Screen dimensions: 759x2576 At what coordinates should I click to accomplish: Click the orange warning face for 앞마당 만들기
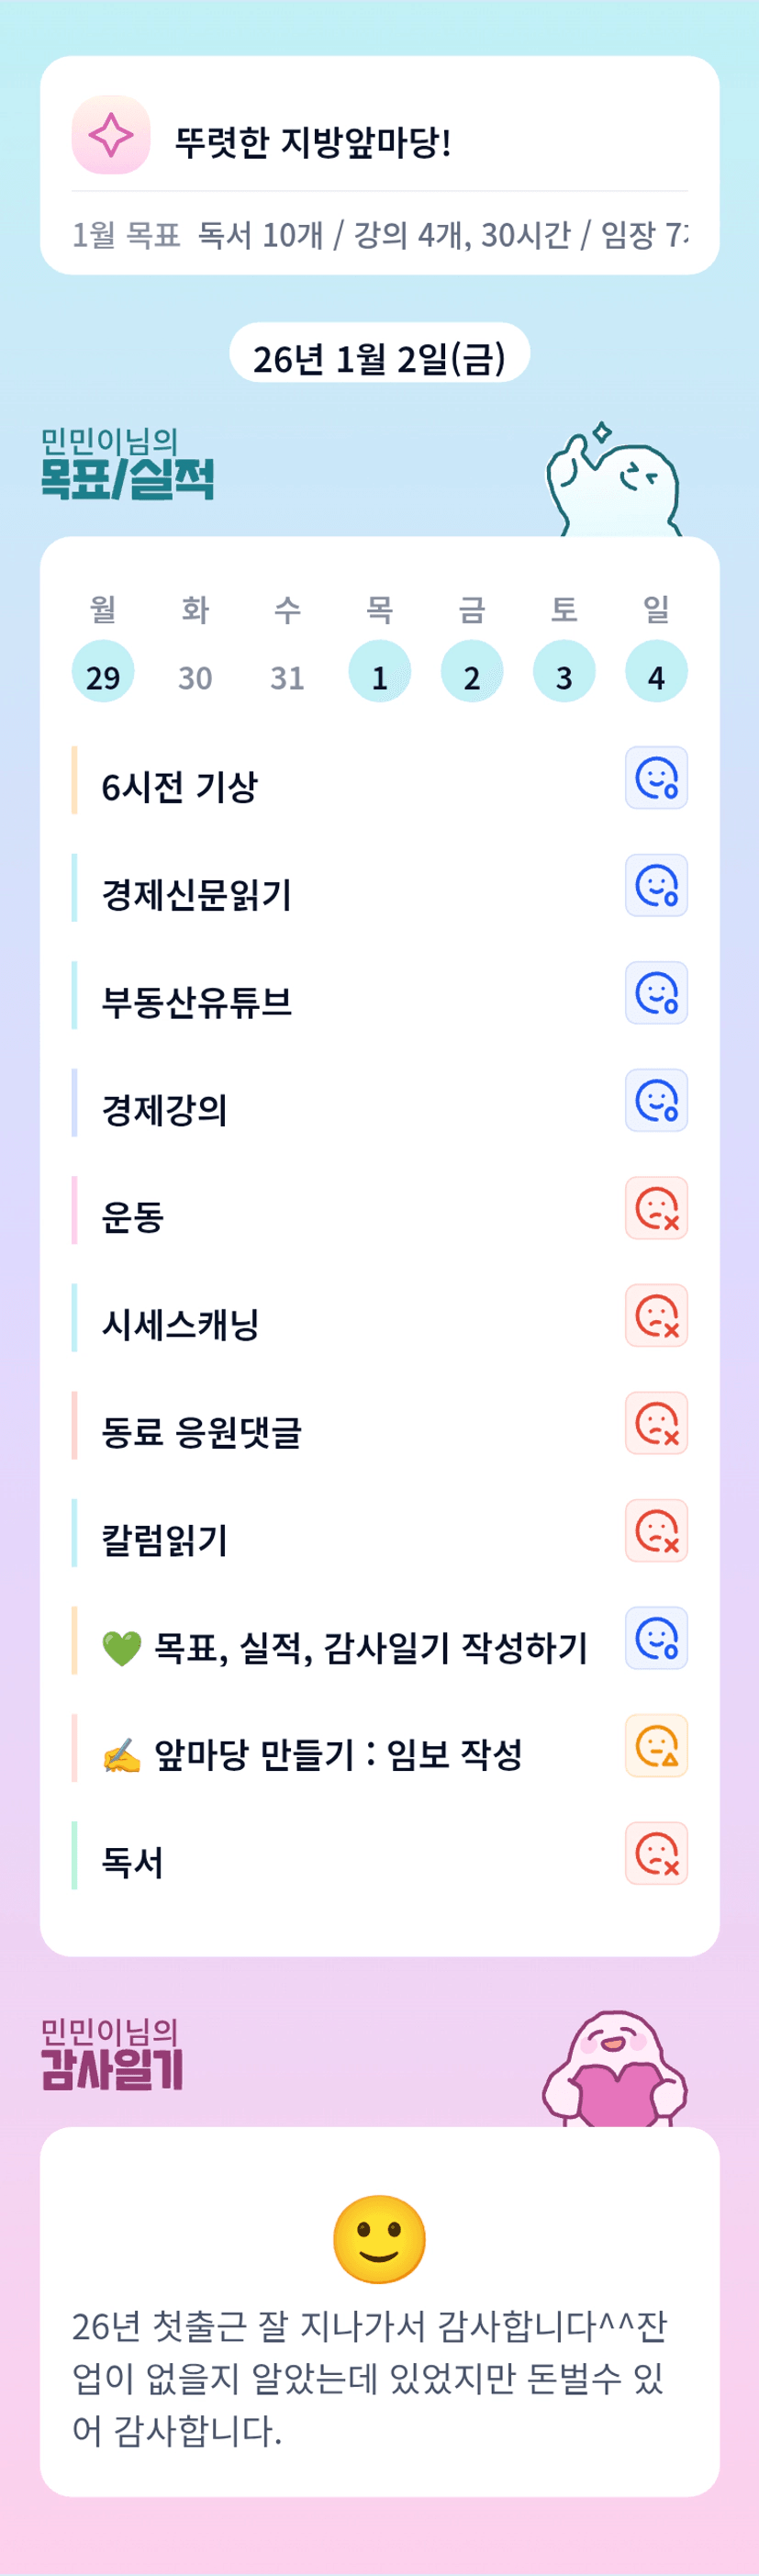656,1746
